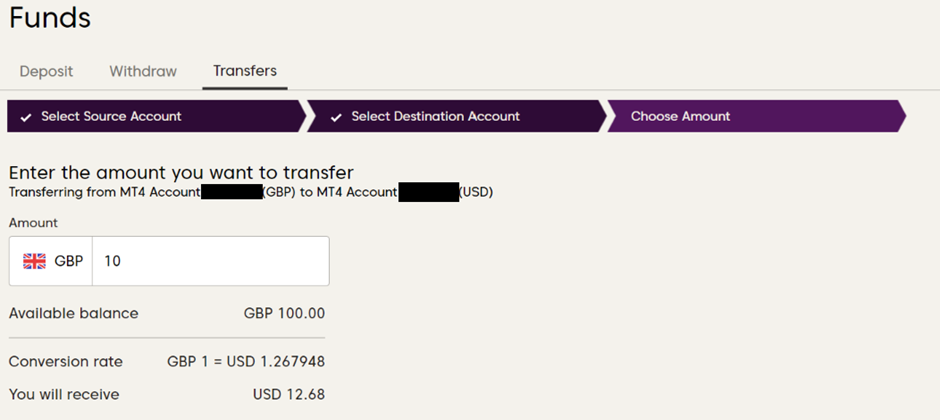
Task: Click the 'Enter the amount you want to transfer' heading
Action: tap(181, 172)
